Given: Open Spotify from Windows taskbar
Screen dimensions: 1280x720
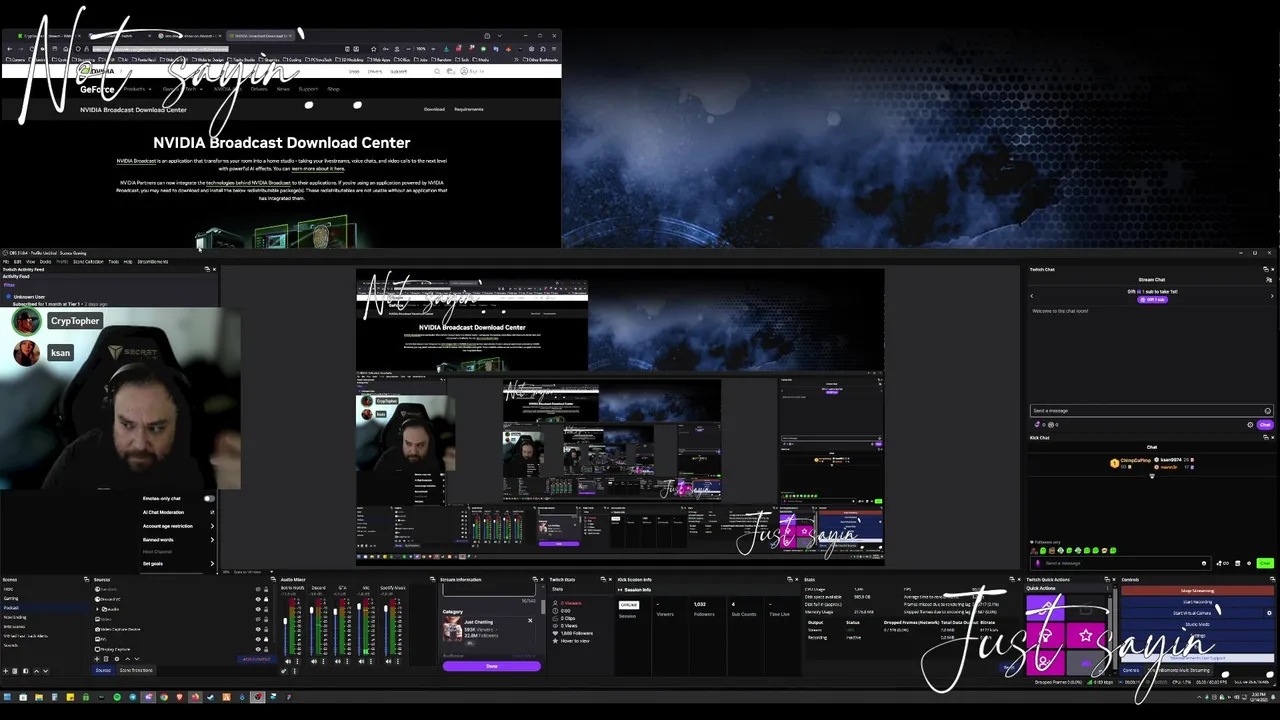Looking at the screenshot, I should [x=117, y=696].
